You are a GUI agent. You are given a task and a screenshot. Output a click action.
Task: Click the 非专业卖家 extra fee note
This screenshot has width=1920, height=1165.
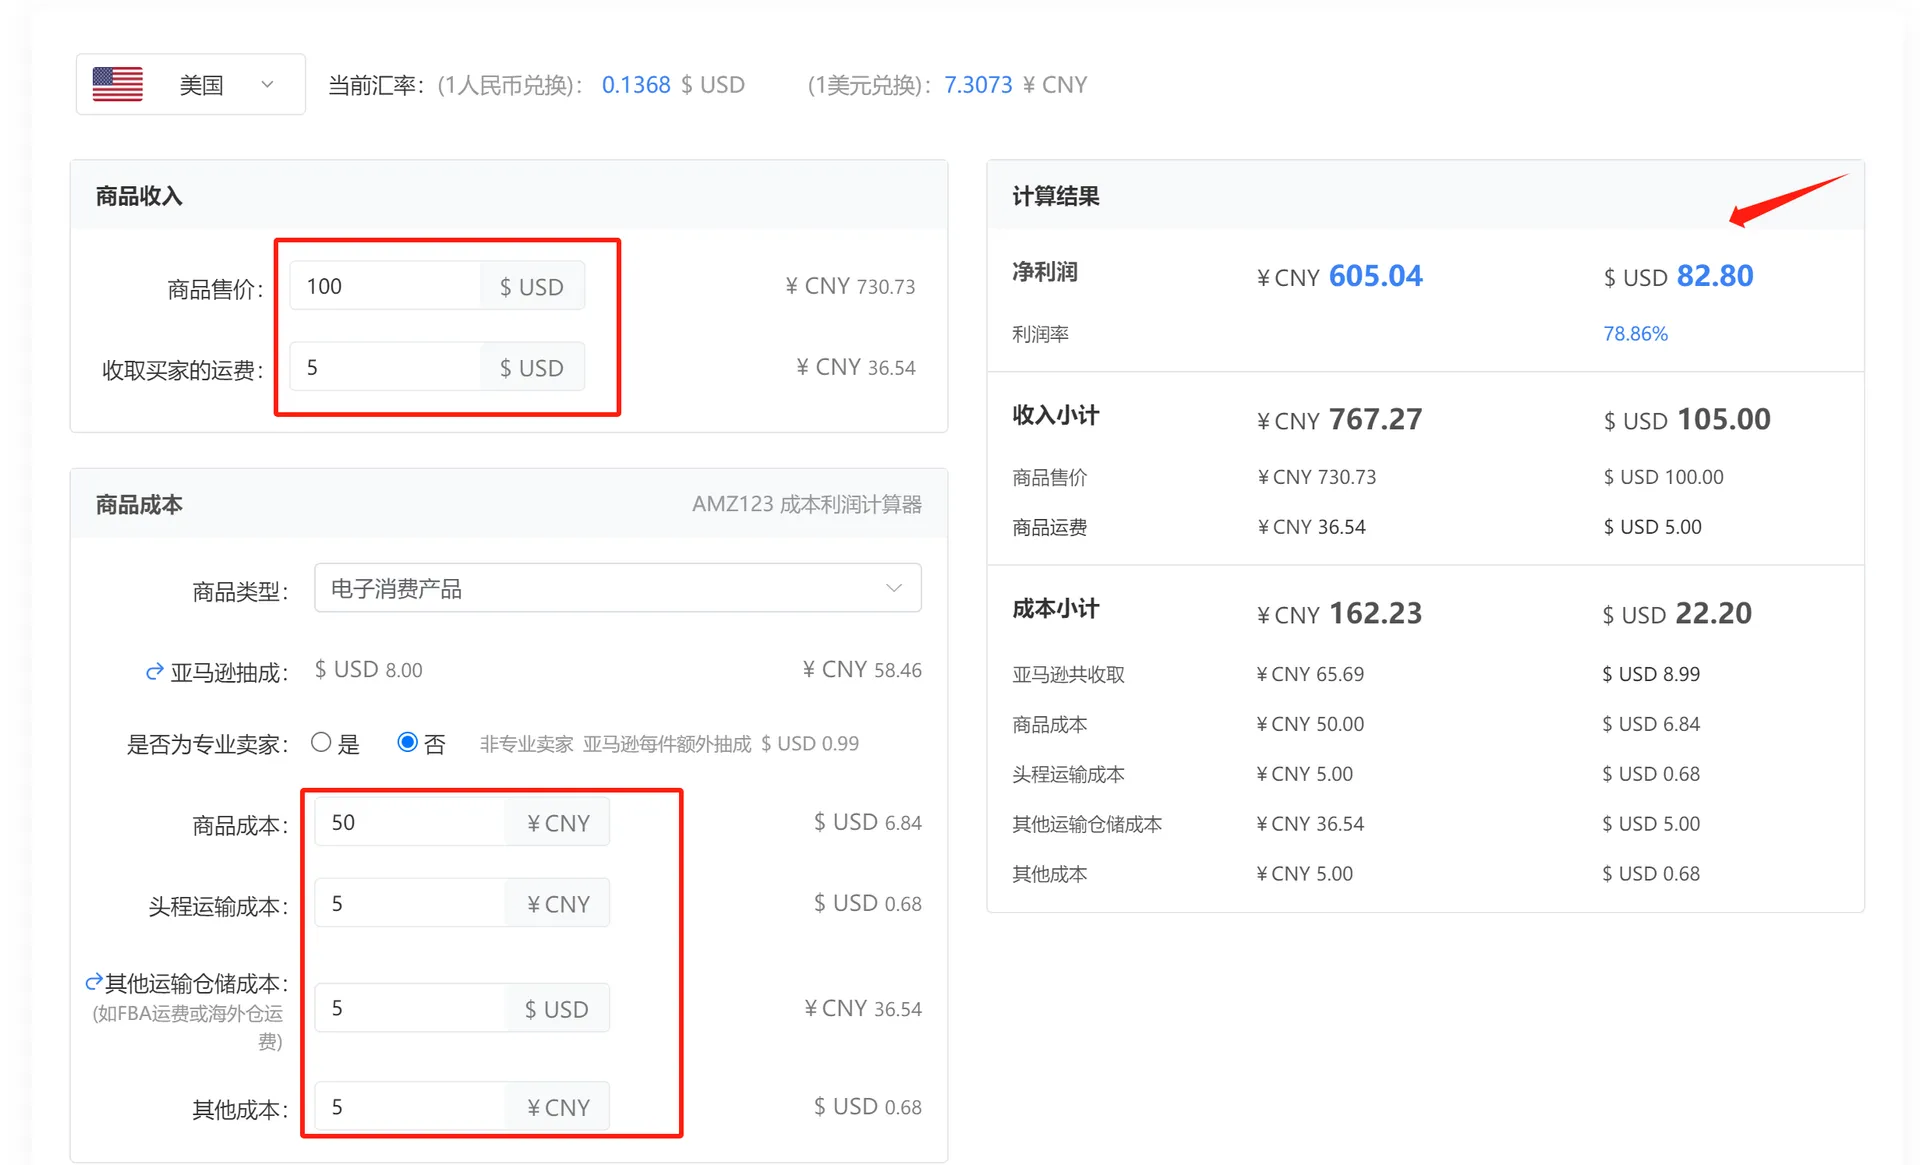[x=669, y=744]
